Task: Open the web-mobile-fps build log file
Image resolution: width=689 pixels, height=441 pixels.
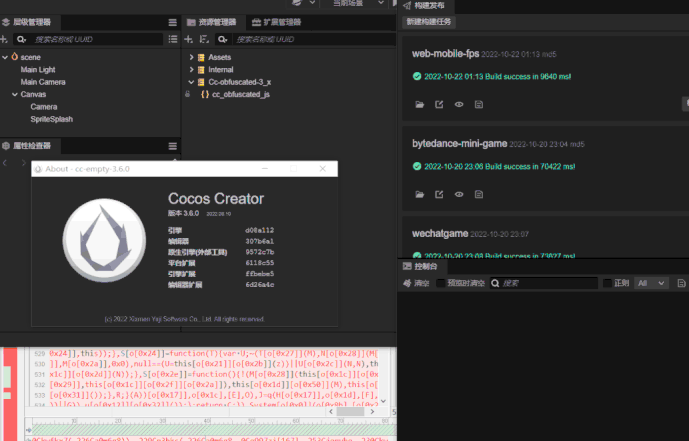Action: pyautogui.click(x=479, y=105)
